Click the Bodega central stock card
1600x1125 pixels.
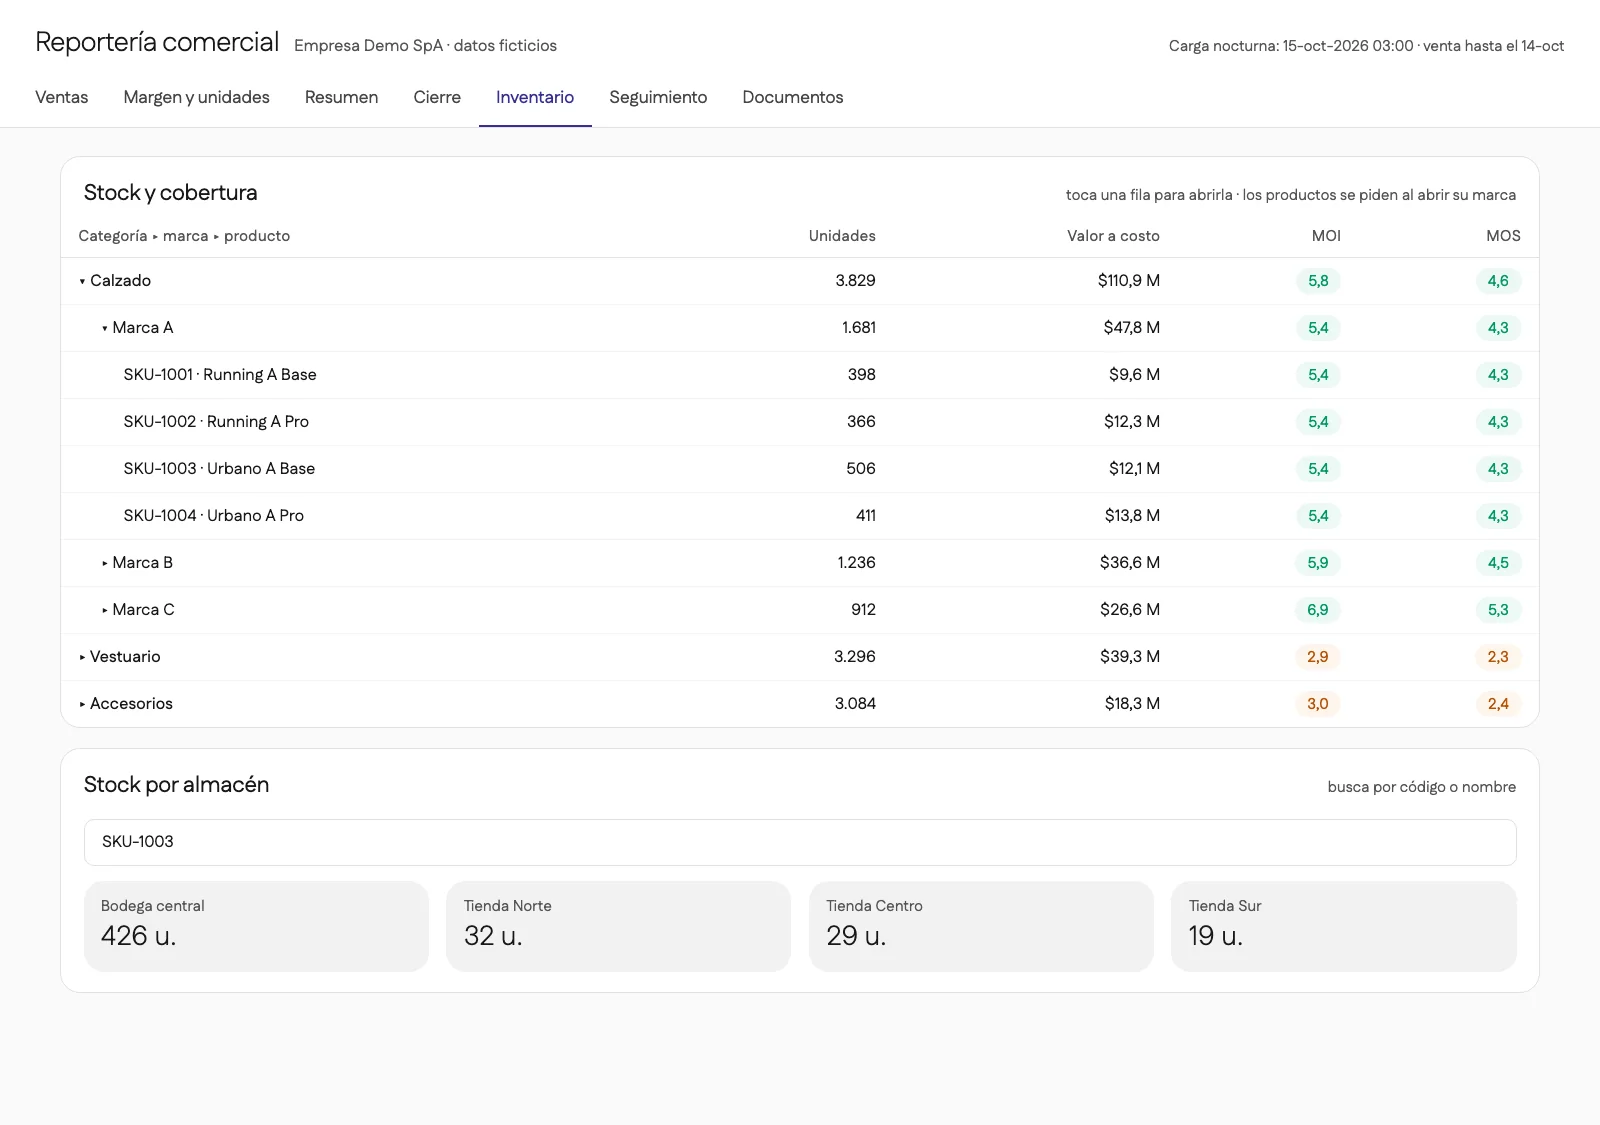[x=256, y=926]
